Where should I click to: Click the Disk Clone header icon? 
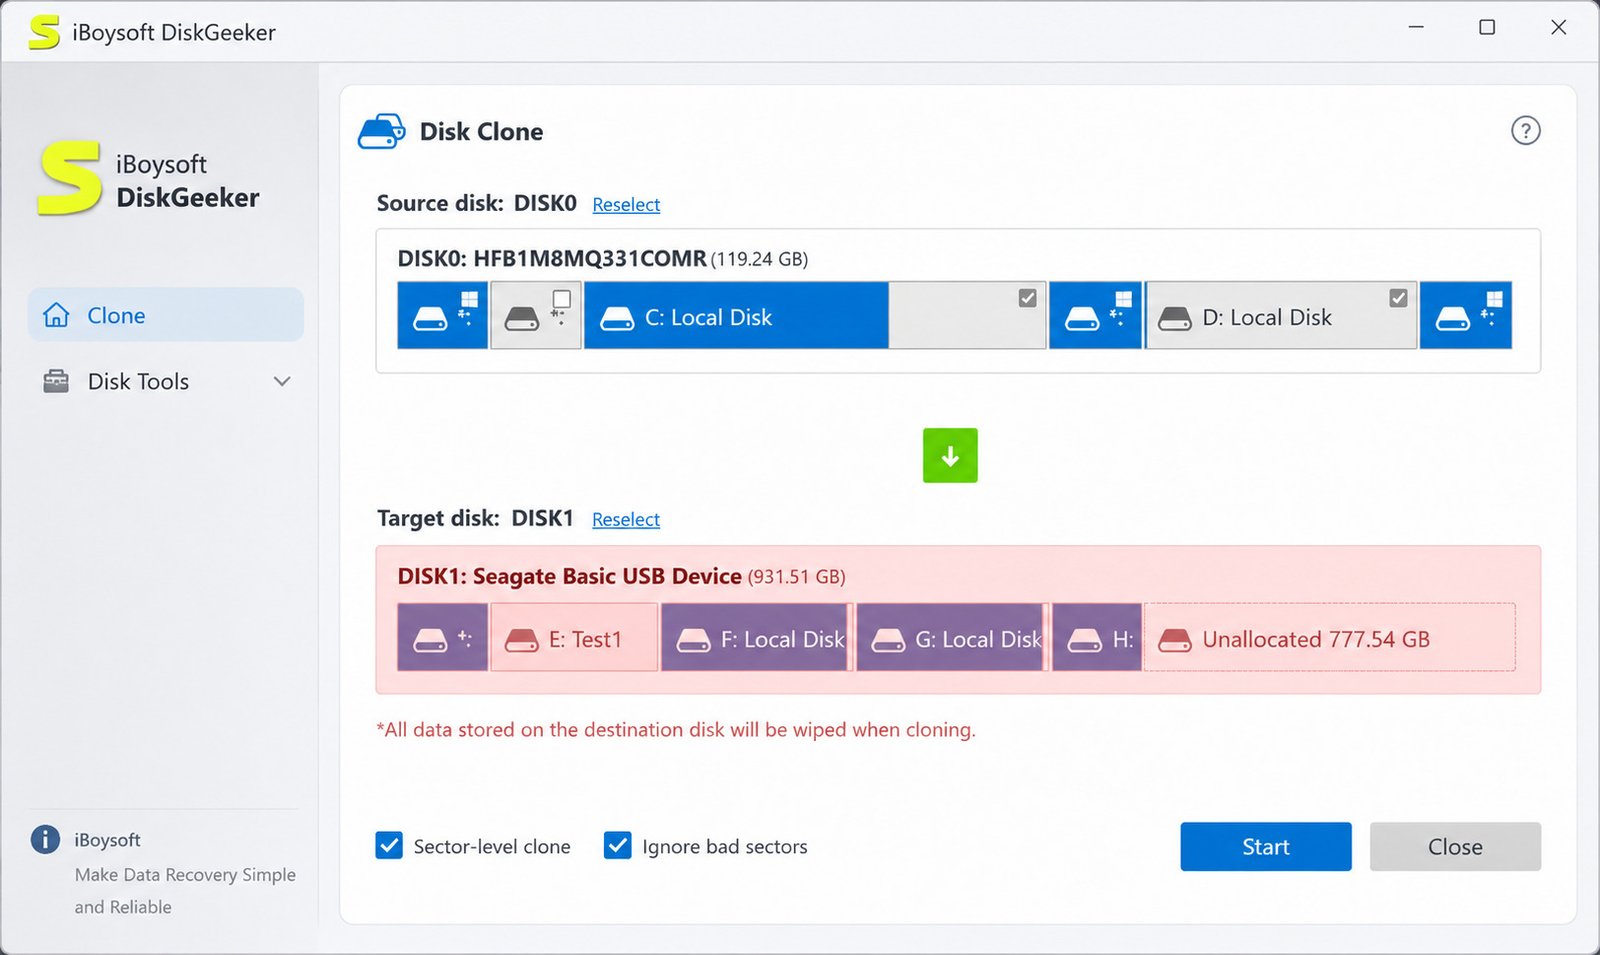(x=382, y=132)
